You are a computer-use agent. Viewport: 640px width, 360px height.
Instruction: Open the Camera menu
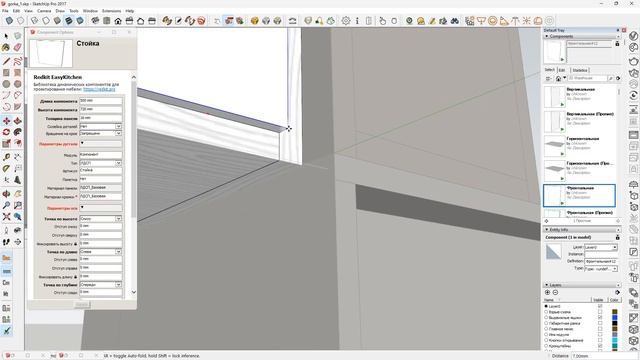point(44,11)
